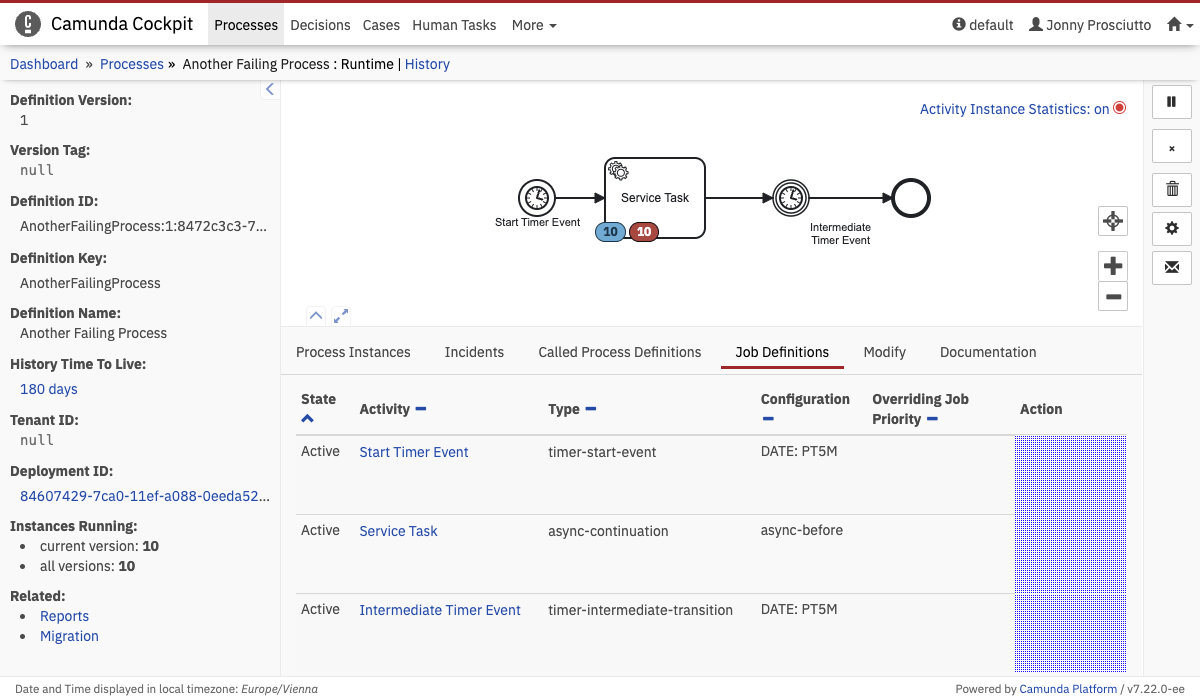
Task: Maximize the diagram with the expand arrows icon
Action: [x=341, y=315]
